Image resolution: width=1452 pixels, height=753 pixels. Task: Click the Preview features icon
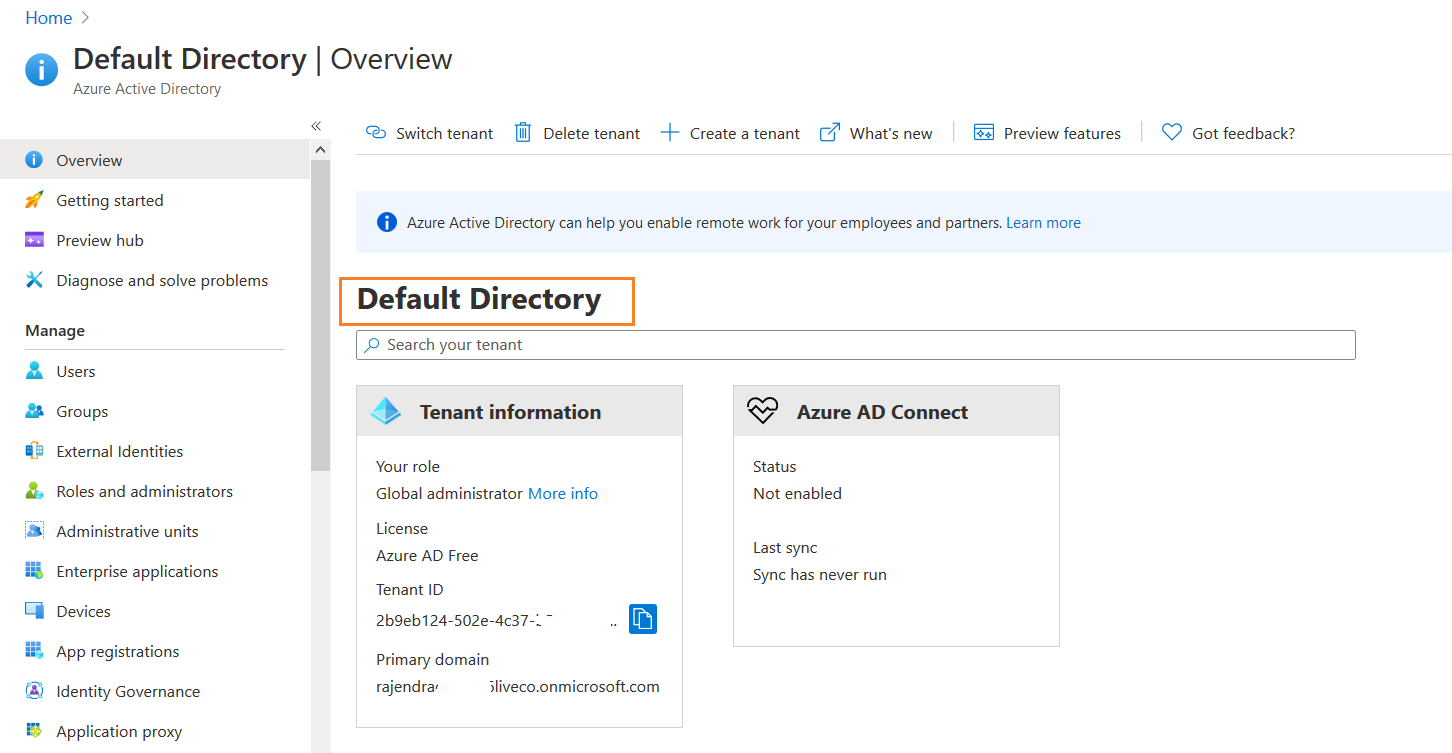(983, 133)
